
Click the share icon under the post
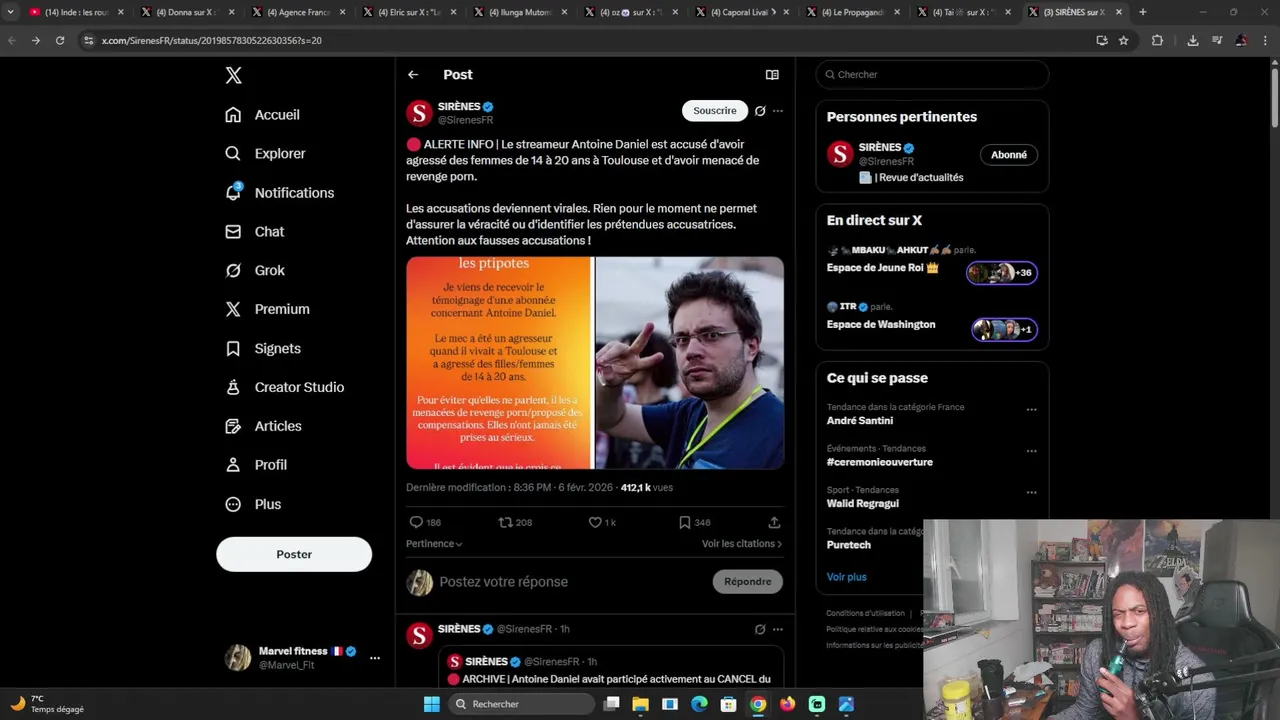pyautogui.click(x=774, y=522)
